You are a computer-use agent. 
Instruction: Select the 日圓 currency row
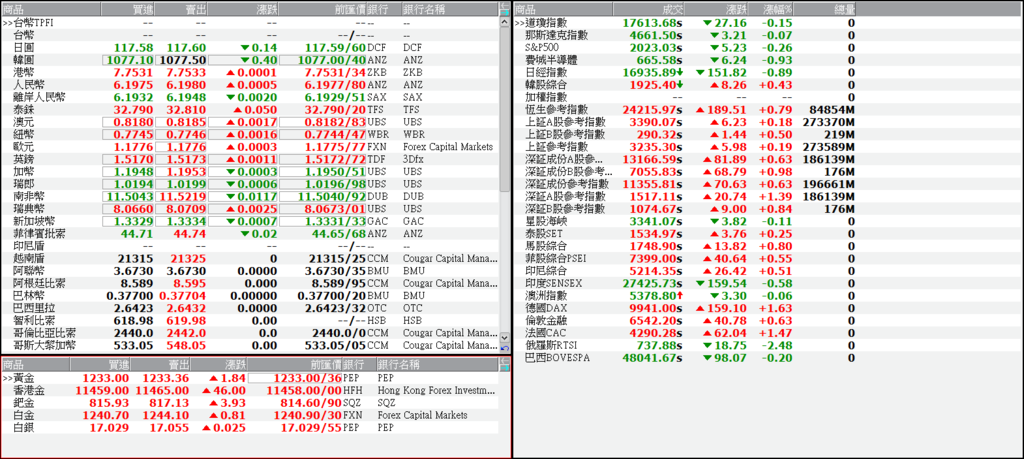(x=250, y=48)
